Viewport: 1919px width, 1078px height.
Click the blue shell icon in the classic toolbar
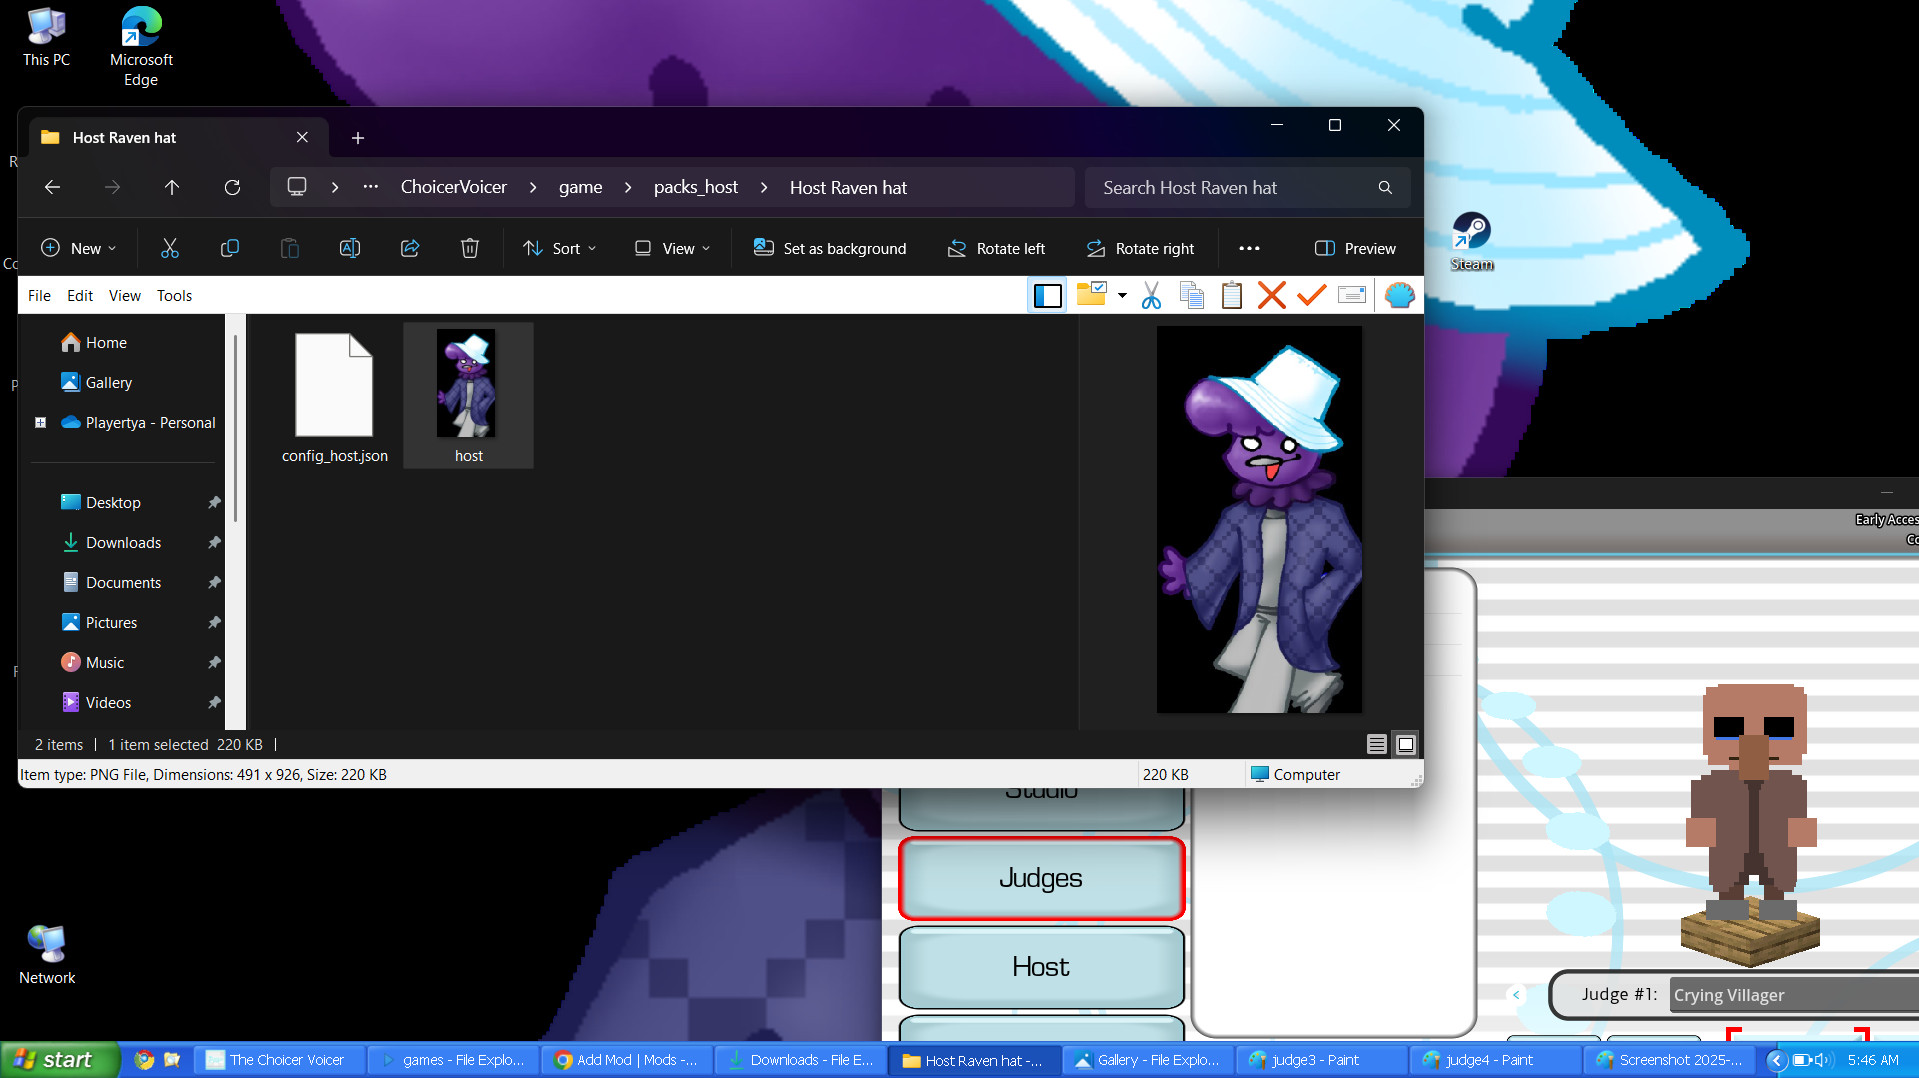(1399, 295)
